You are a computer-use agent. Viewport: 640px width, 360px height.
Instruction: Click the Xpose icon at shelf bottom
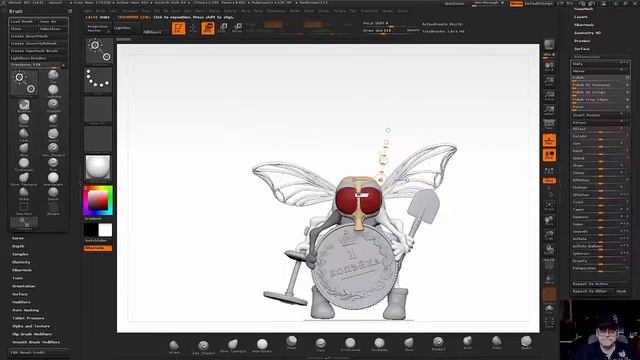click(549, 322)
